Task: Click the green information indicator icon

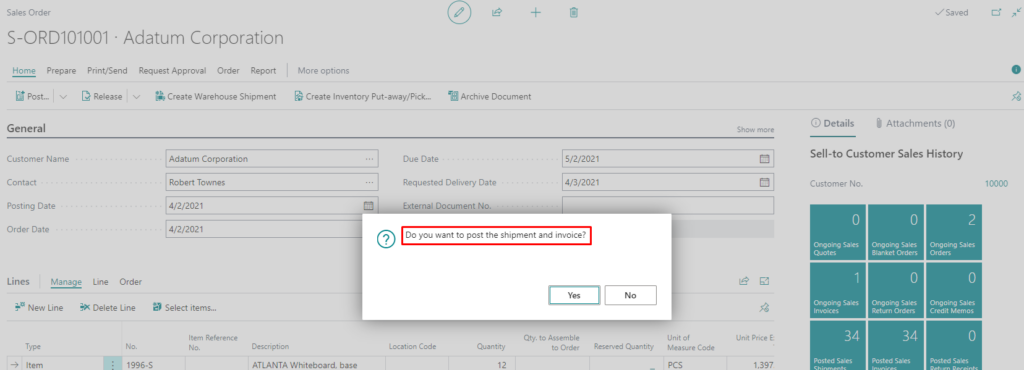Action: pyautogui.click(x=1016, y=69)
